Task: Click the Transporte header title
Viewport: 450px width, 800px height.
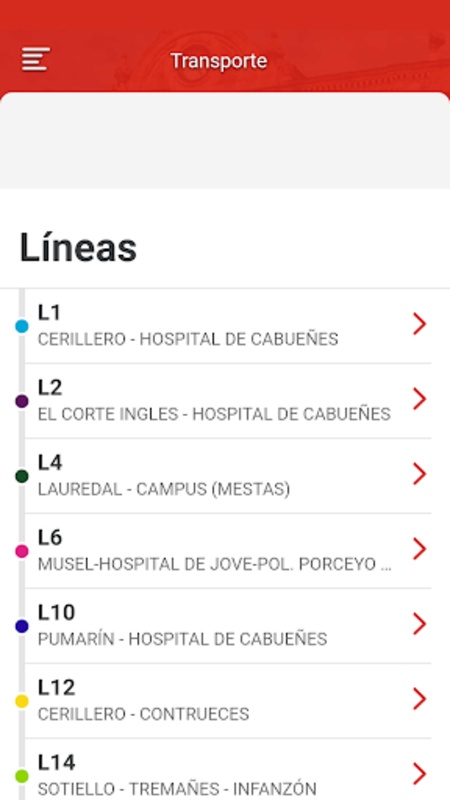Action: [219, 61]
